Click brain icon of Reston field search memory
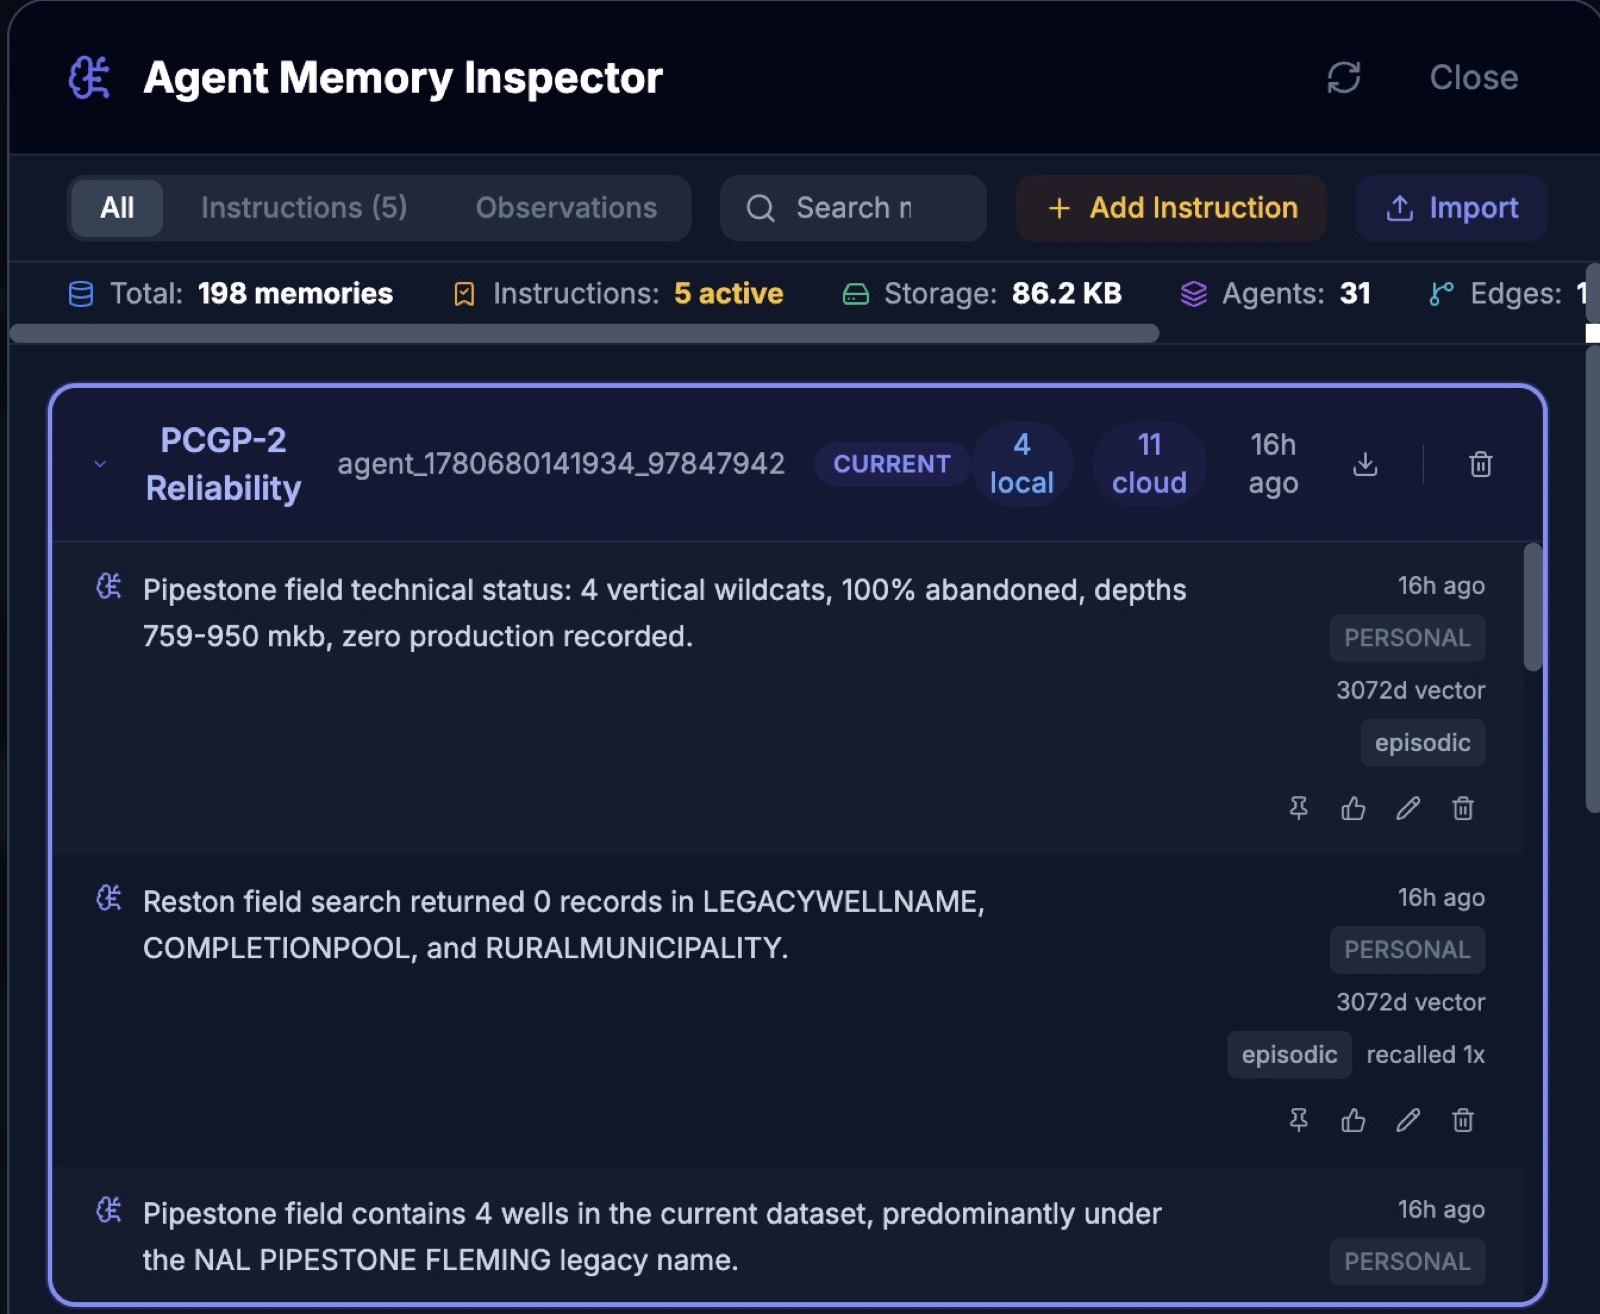Image resolution: width=1600 pixels, height=1314 pixels. [109, 899]
